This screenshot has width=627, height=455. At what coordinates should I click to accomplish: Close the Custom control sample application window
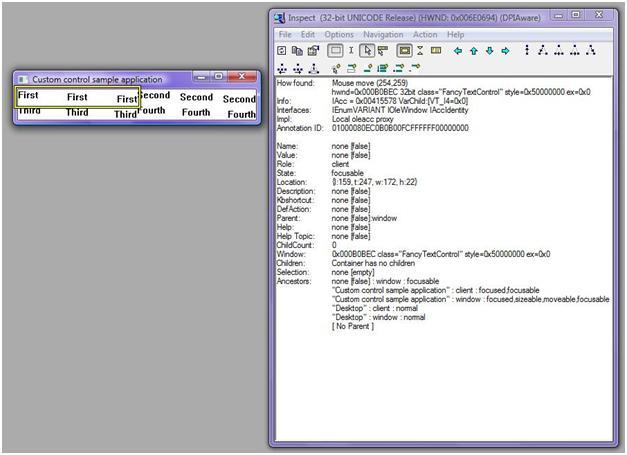click(x=242, y=76)
